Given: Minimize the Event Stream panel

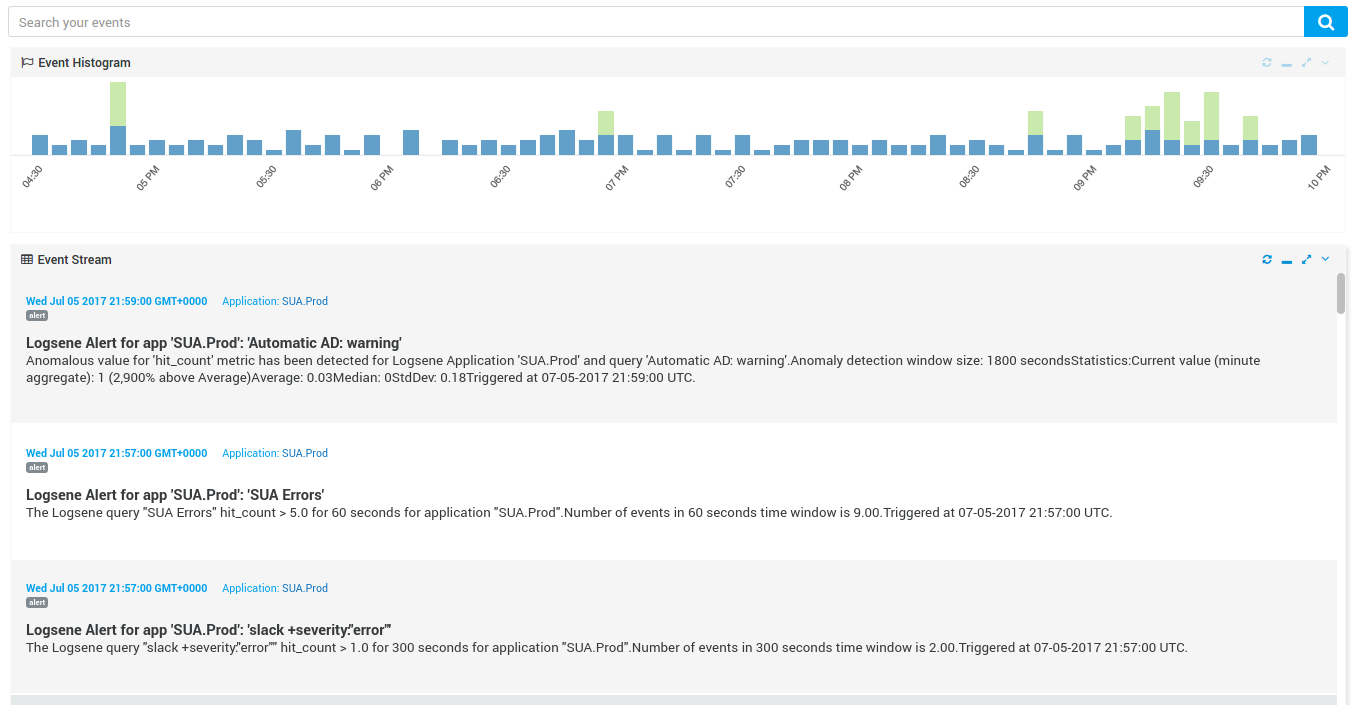Looking at the screenshot, I should [x=1287, y=260].
